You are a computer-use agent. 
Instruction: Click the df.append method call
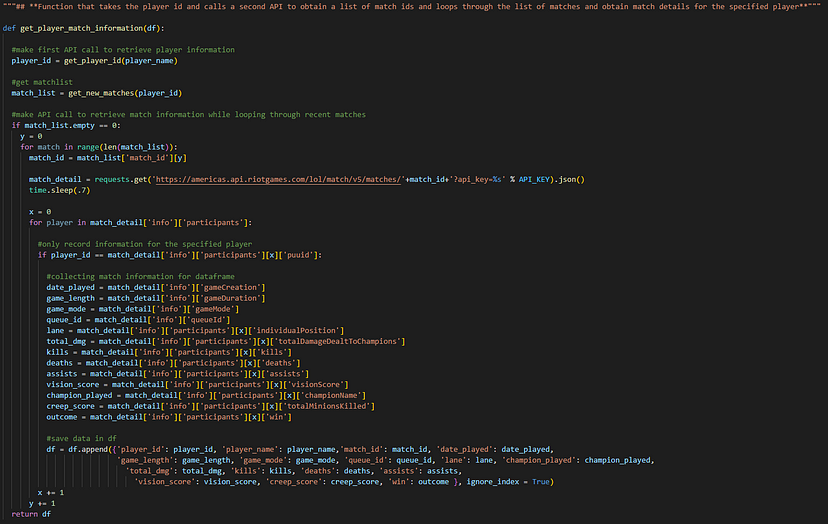pos(88,450)
